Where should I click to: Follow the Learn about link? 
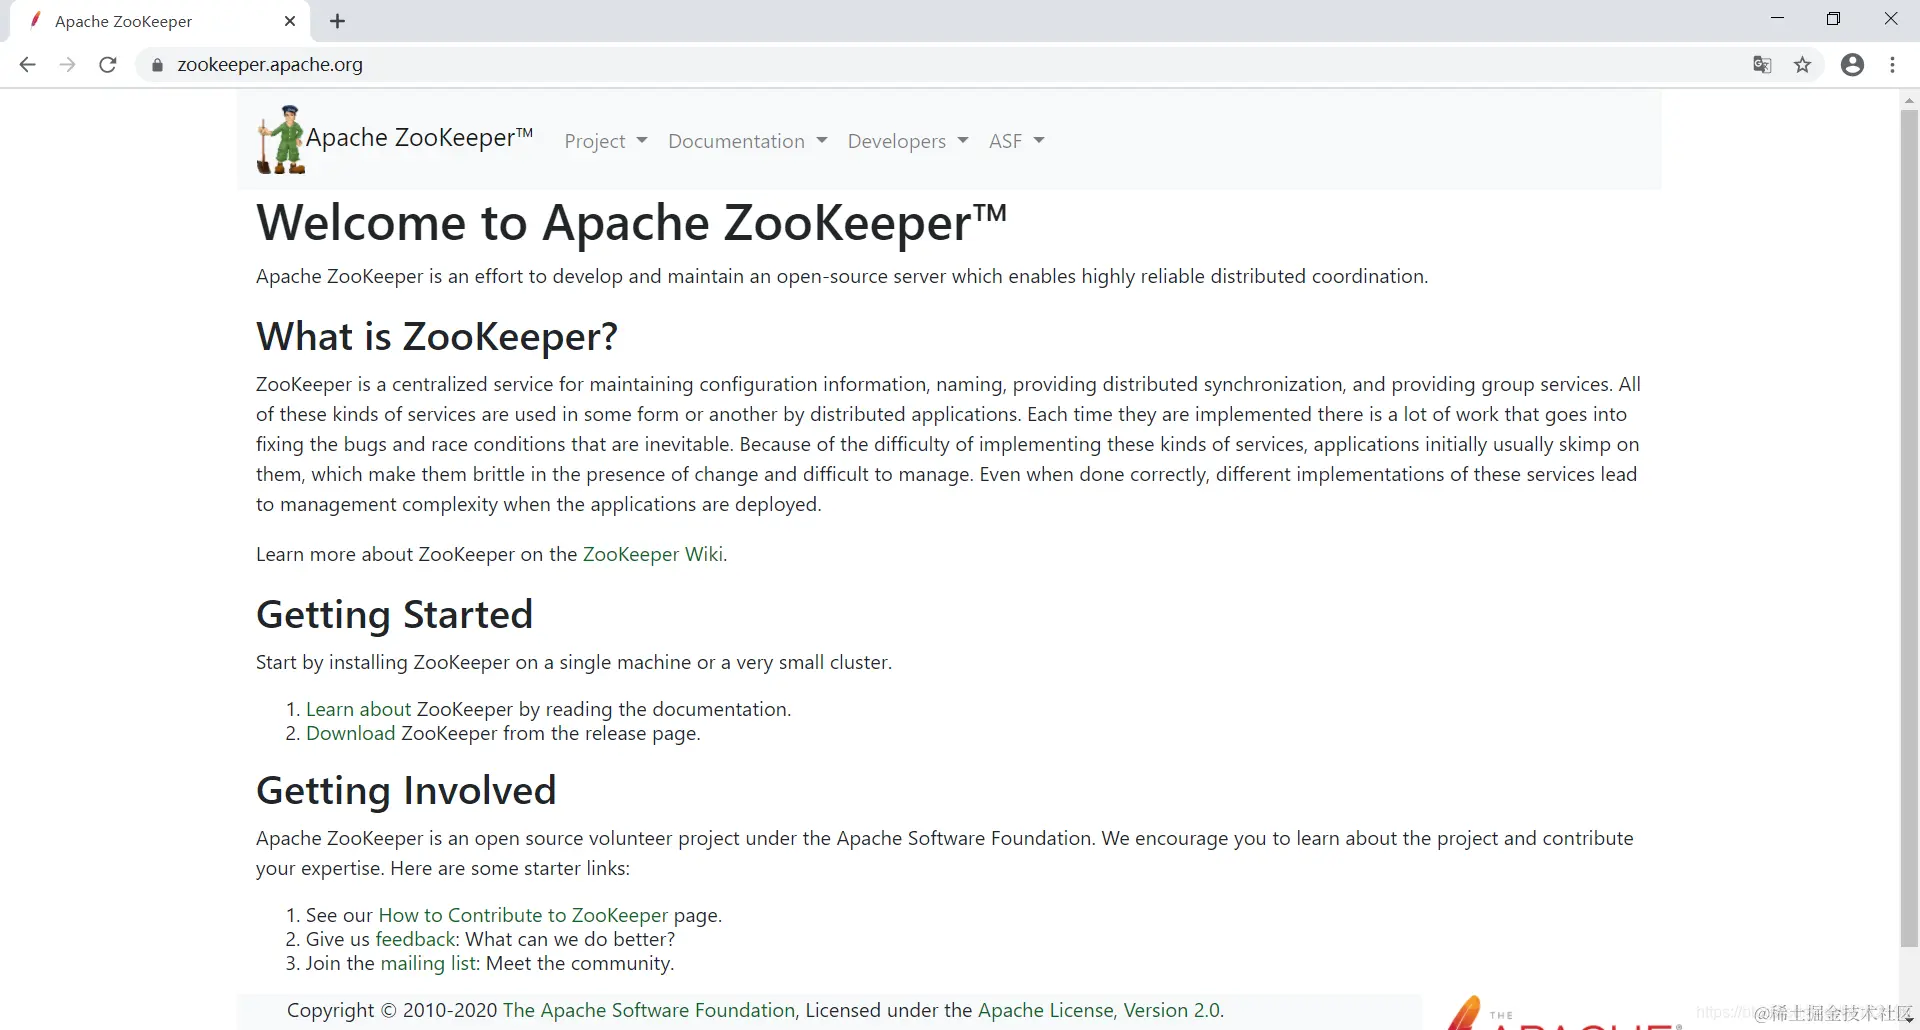[358, 709]
